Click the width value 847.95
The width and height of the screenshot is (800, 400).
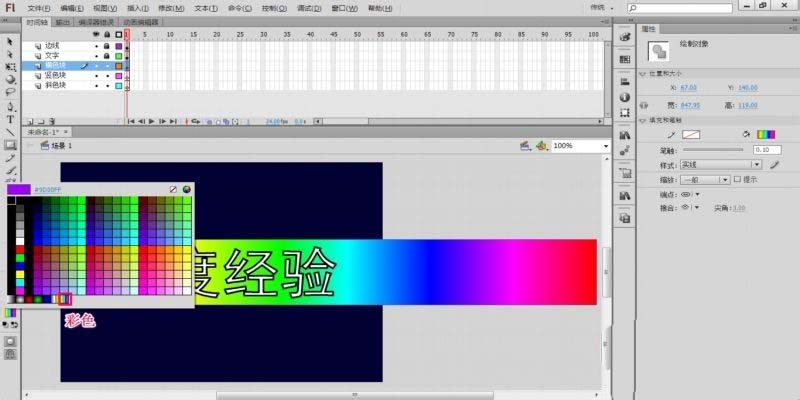690,106
